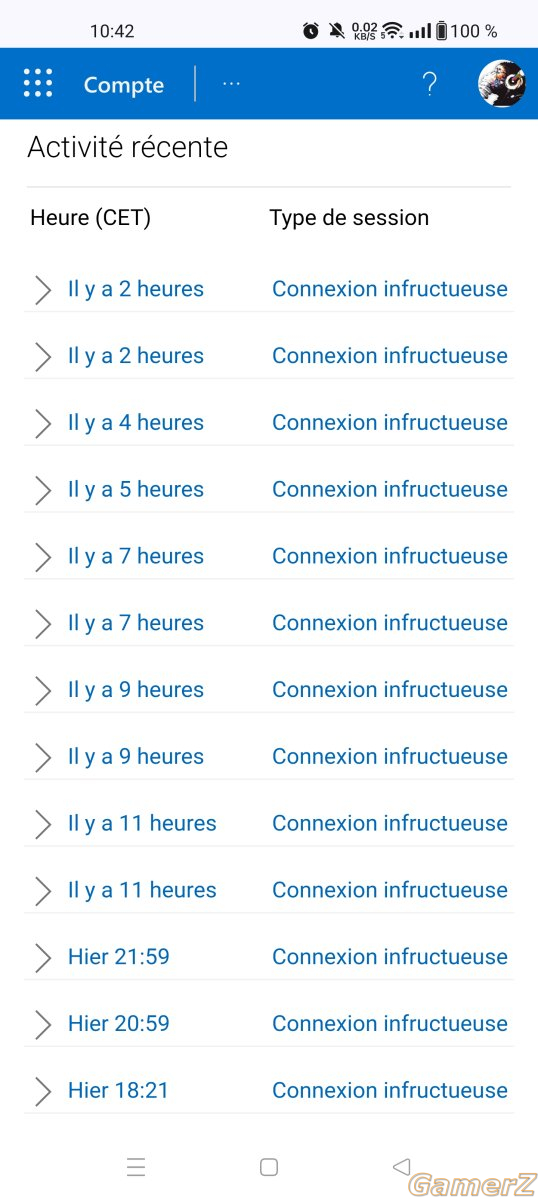Screen dimensions: 538x1200
Task: Tap the Android recent apps lines icon
Action: tap(136, 1167)
